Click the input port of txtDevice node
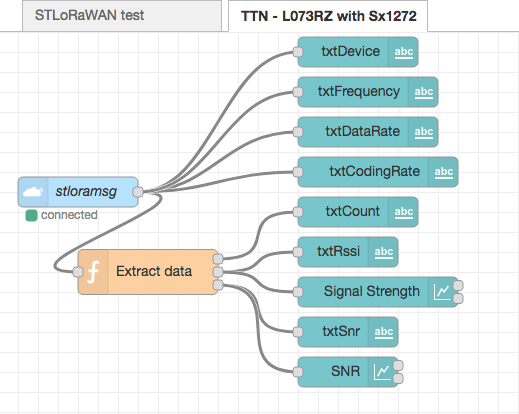Viewport: 519px width, 414px height. pyautogui.click(x=298, y=52)
